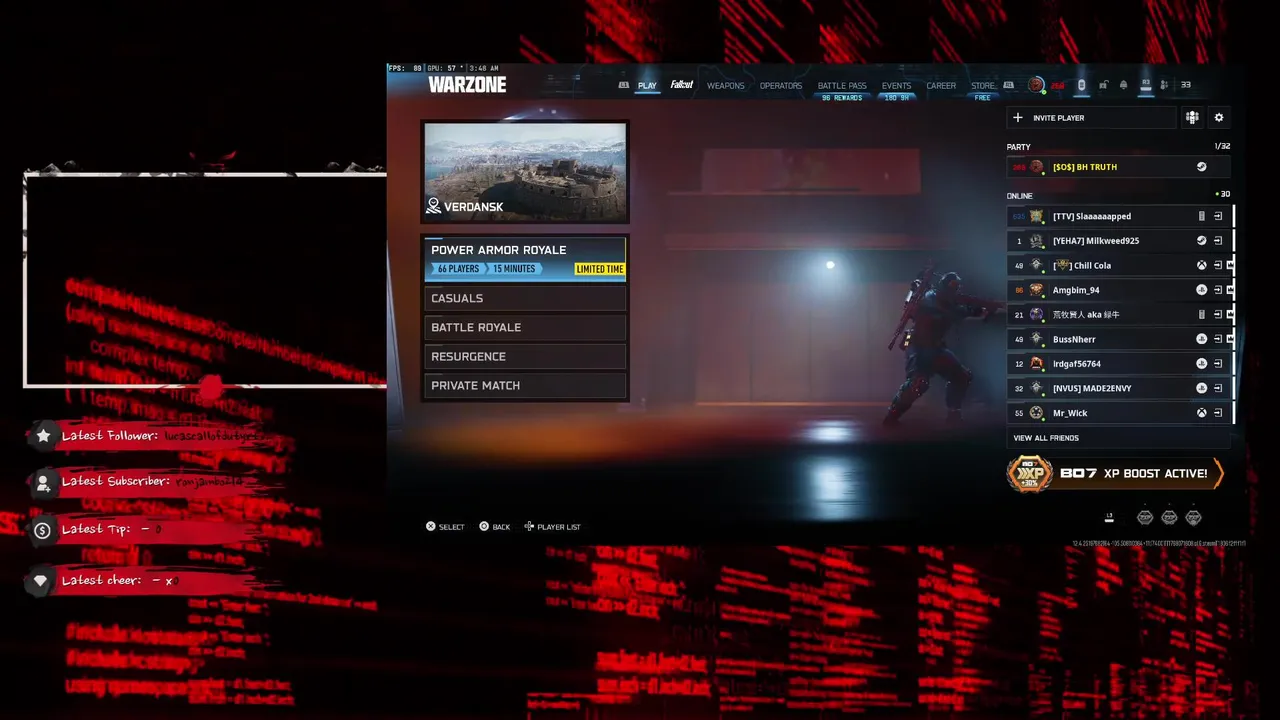Click the token icon in top bar

coord(1081,85)
